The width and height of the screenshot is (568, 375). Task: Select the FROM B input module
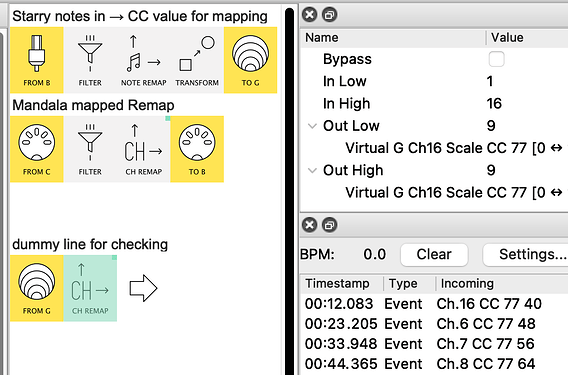[x=37, y=60]
